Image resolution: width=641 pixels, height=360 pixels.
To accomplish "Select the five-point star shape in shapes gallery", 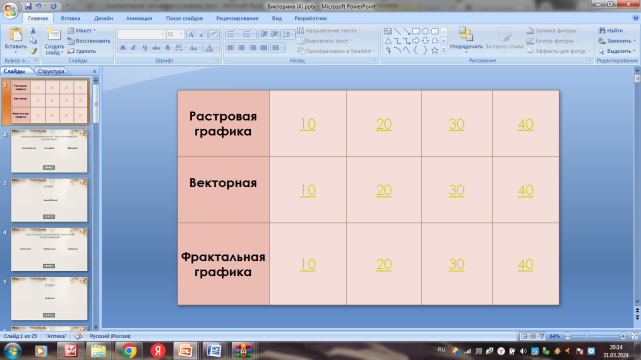I will click(x=434, y=50).
